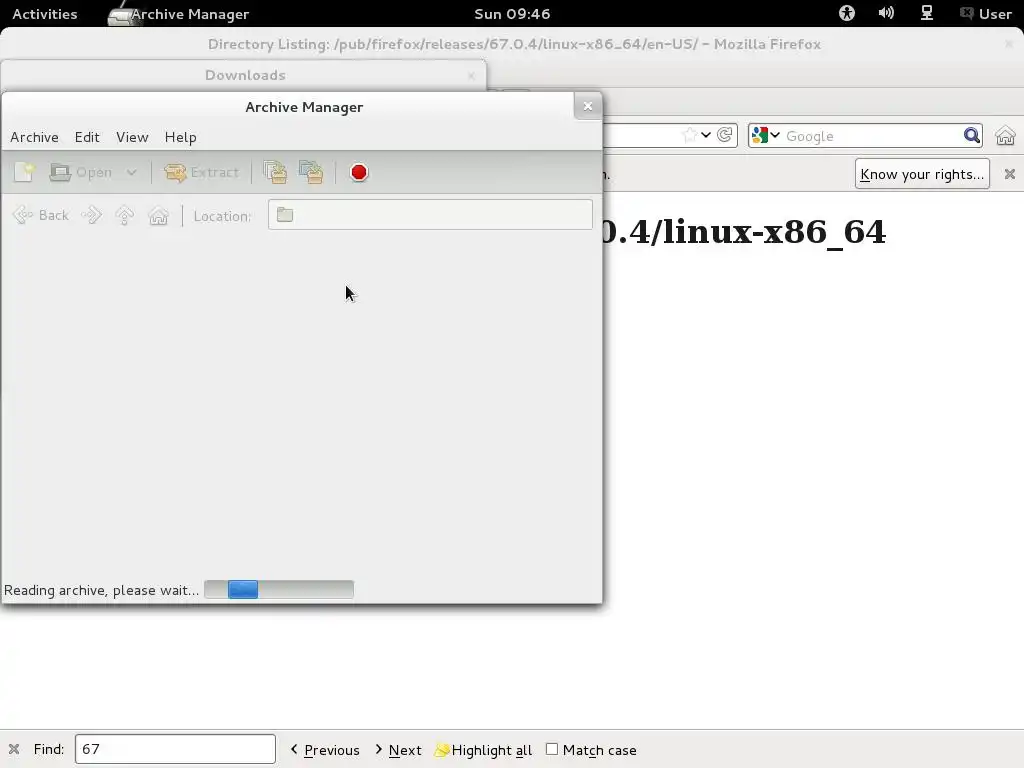Open the Activities overview
1024x768 pixels.
click(44, 14)
